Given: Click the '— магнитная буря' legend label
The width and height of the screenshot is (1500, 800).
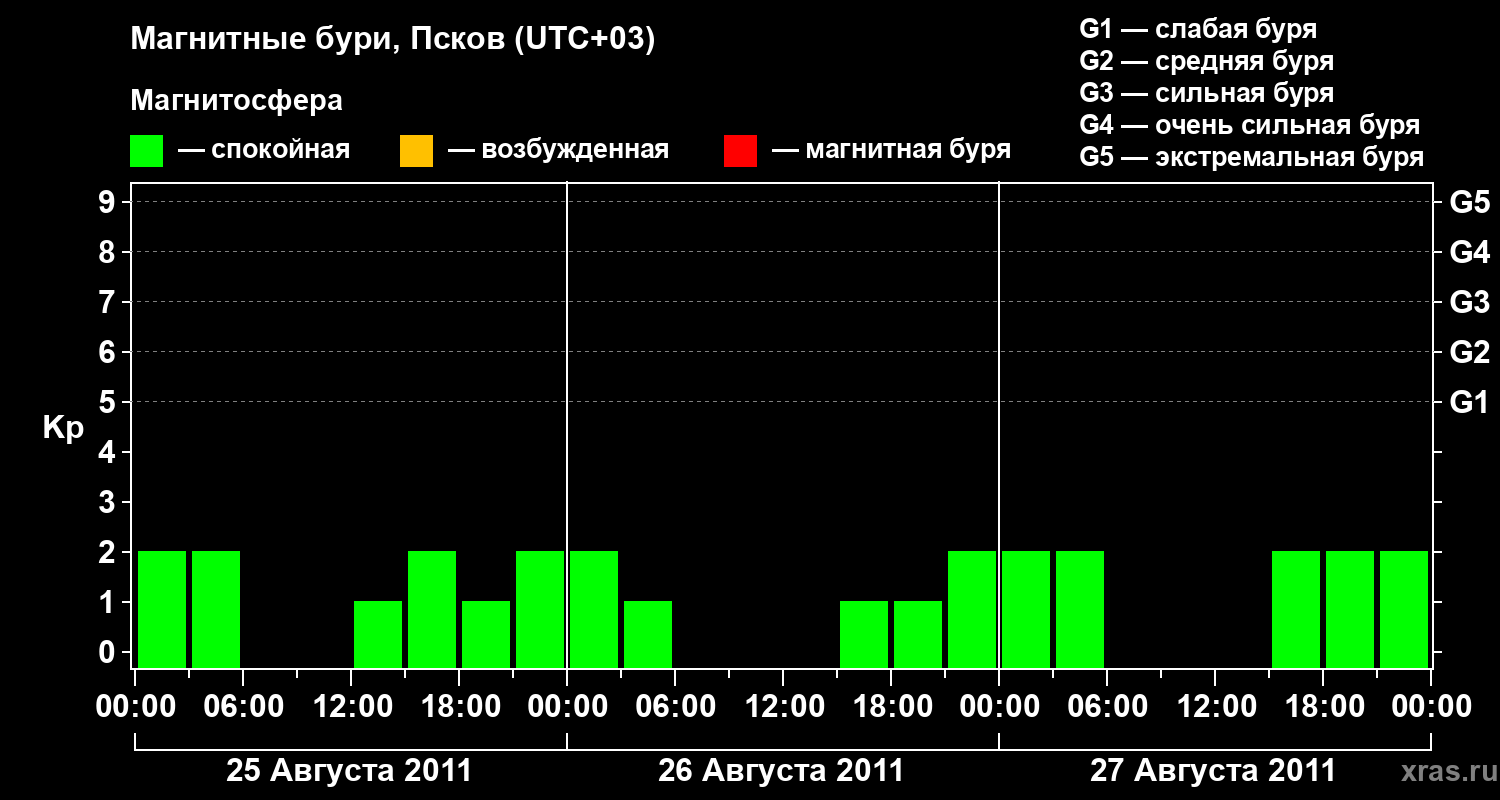Looking at the screenshot, I should [891, 151].
